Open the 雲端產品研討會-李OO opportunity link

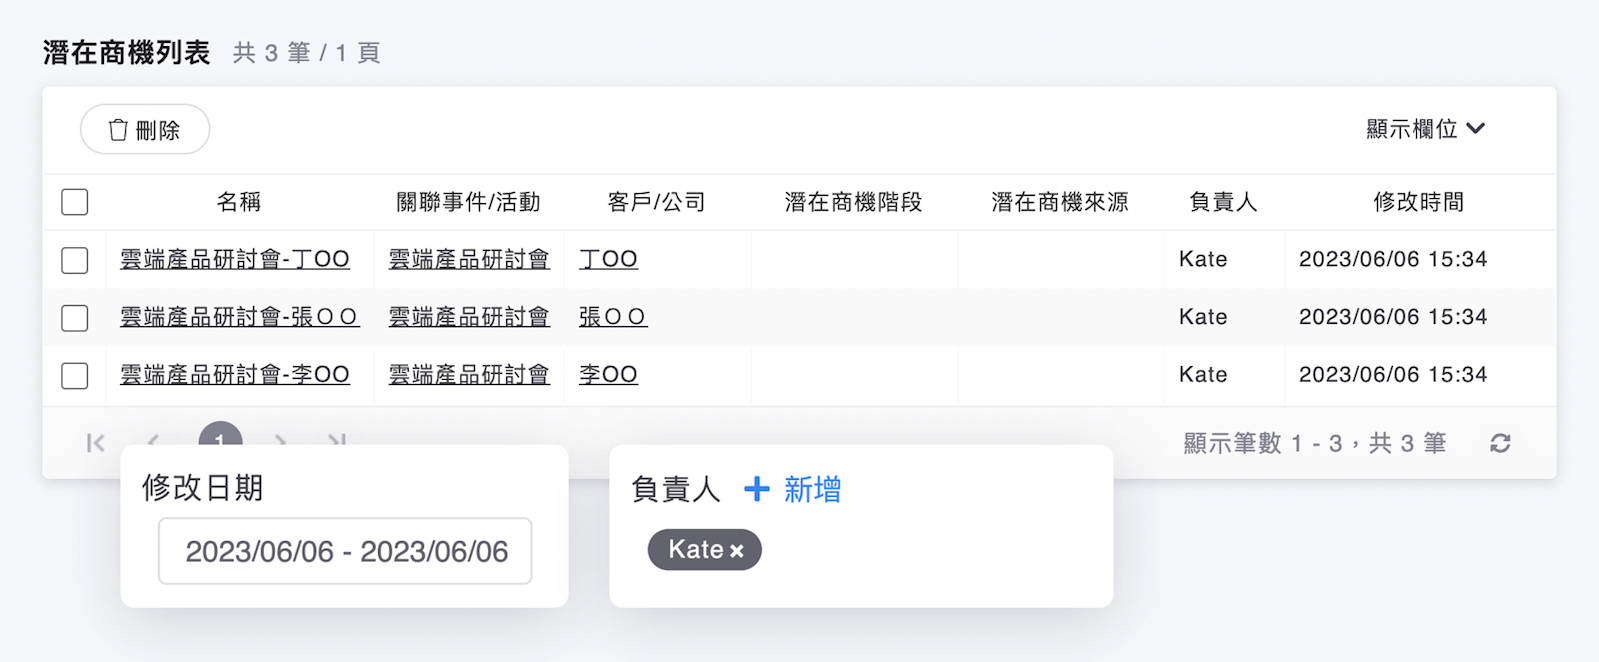pyautogui.click(x=235, y=375)
